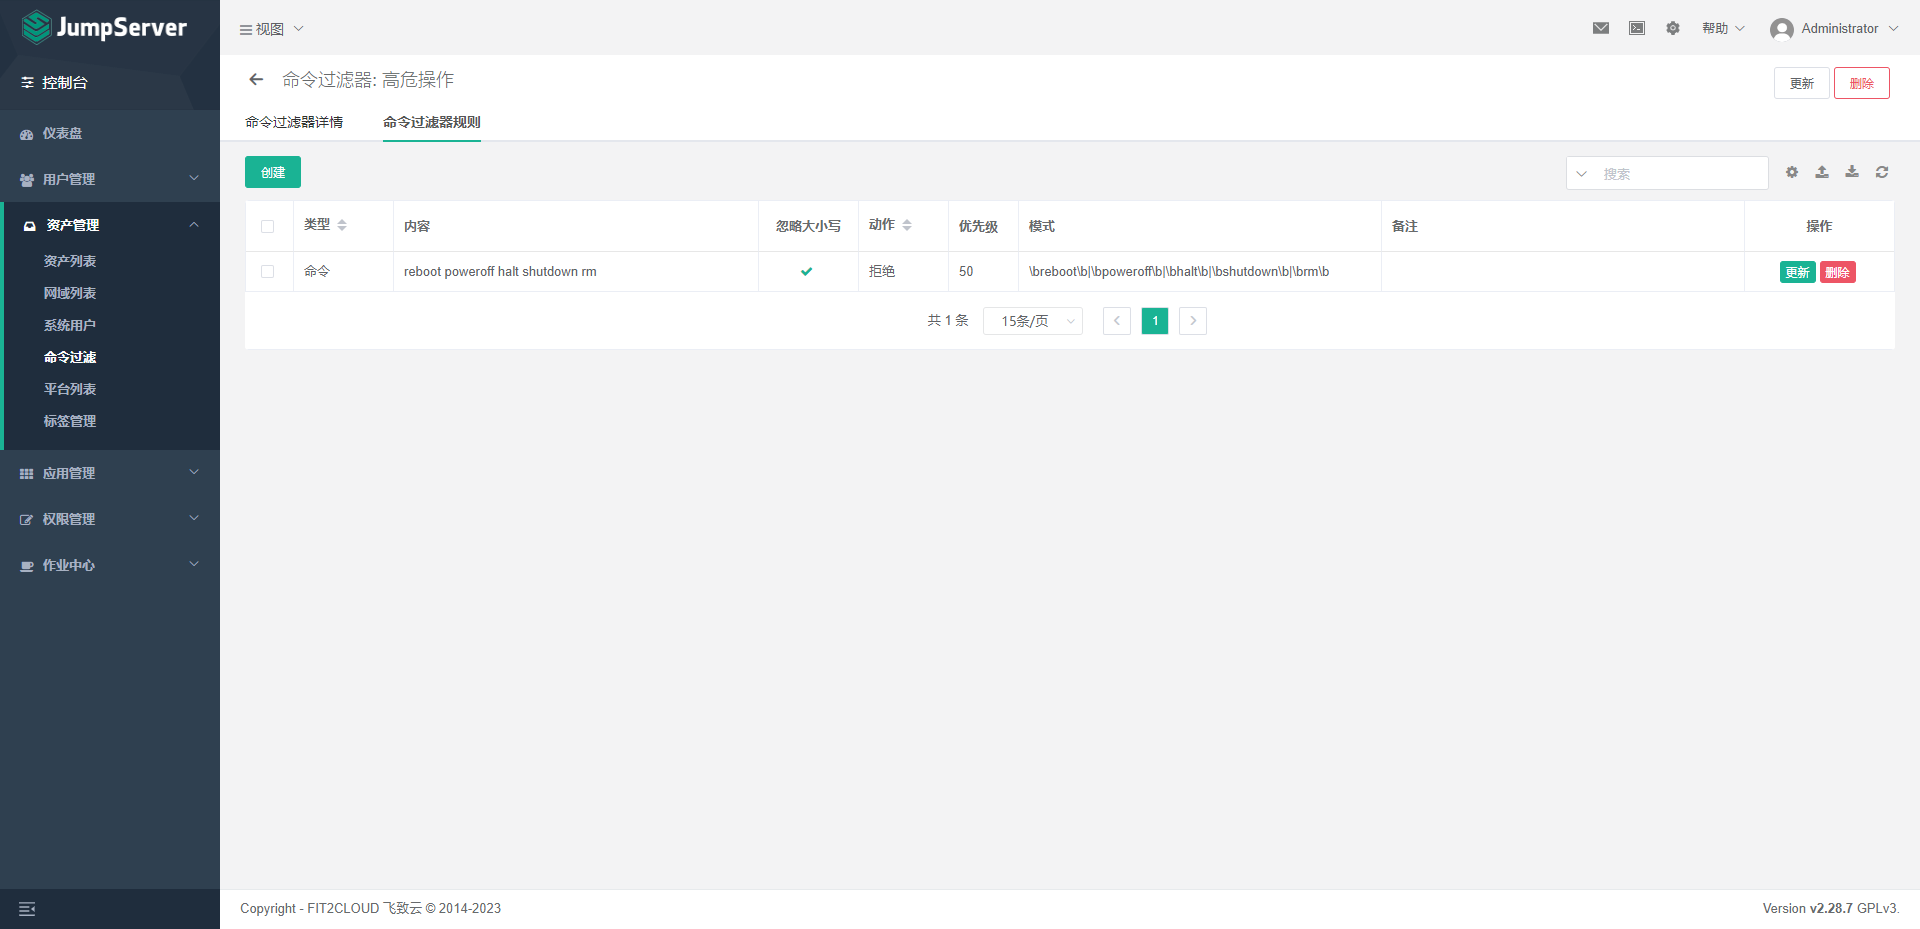Go back with the left arrow
The height and width of the screenshot is (929, 1920).
point(256,79)
